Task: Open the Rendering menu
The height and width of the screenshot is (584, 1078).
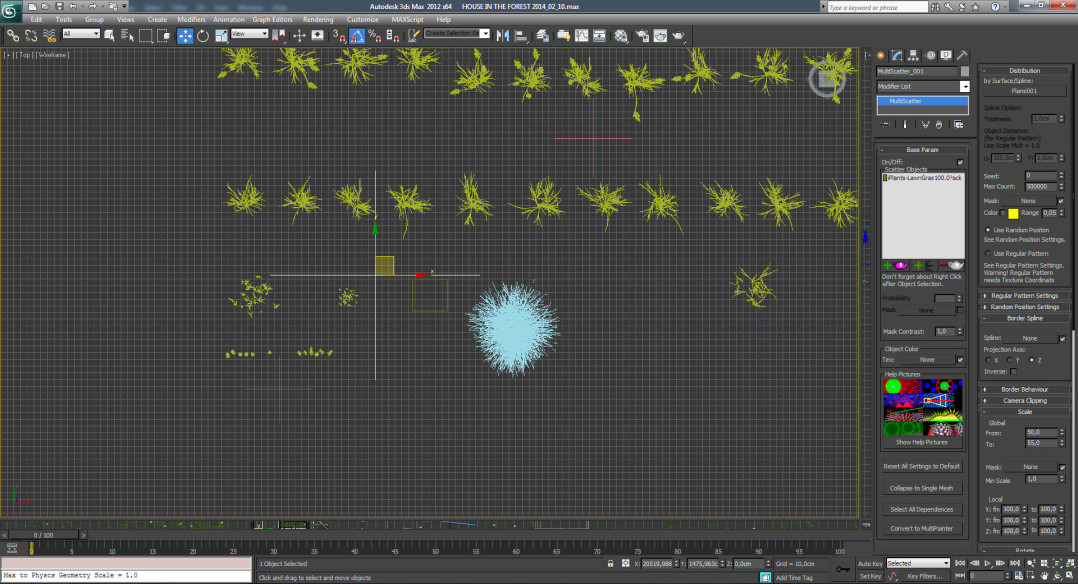Action: (318, 18)
